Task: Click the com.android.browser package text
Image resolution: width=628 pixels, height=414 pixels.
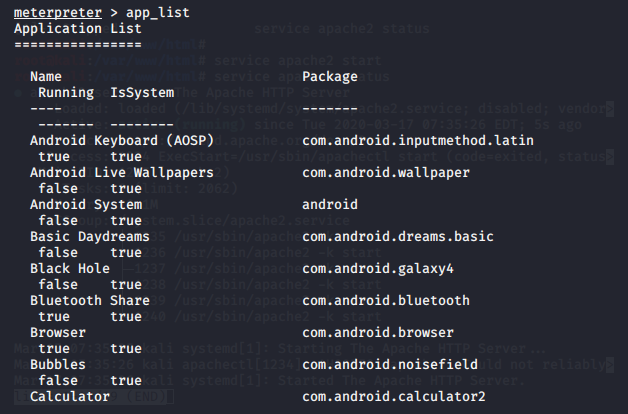Action: pos(377,332)
